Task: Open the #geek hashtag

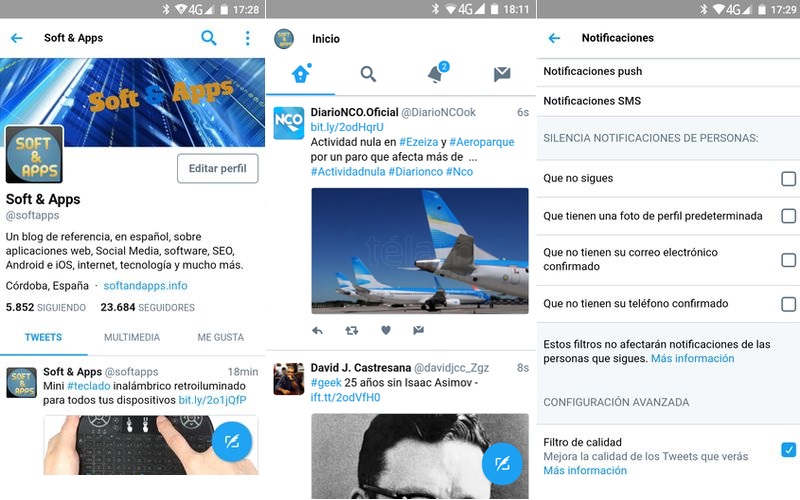Action: pos(326,383)
